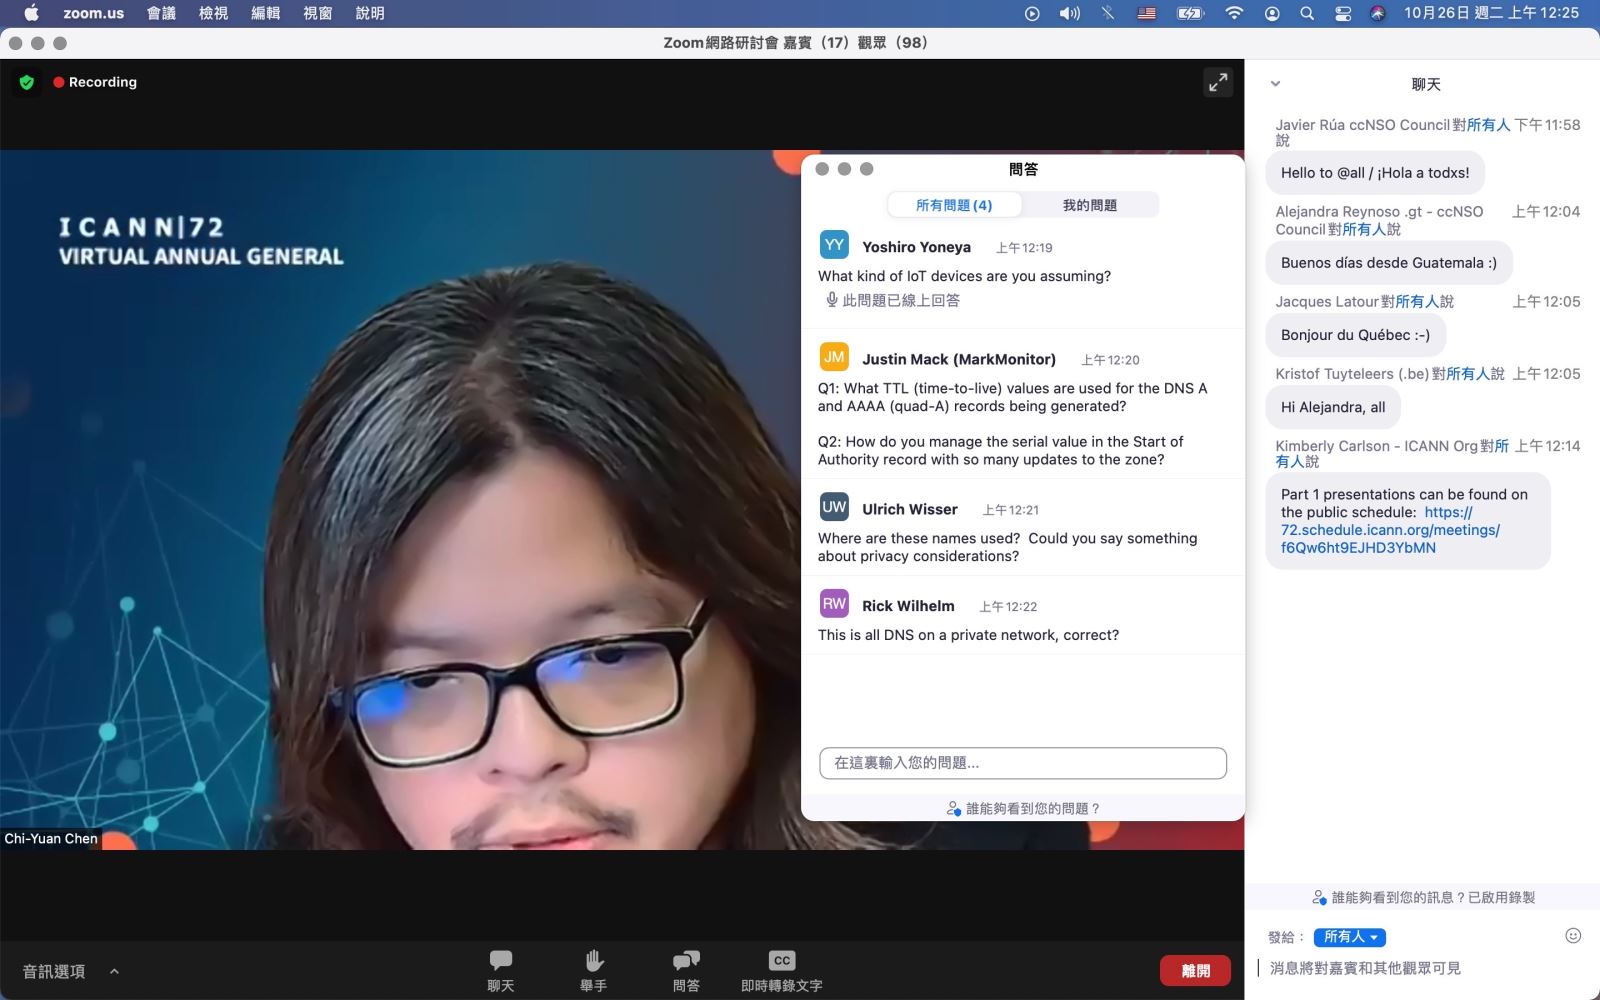
Task: Open the green encryption shield info
Action: tap(27, 82)
